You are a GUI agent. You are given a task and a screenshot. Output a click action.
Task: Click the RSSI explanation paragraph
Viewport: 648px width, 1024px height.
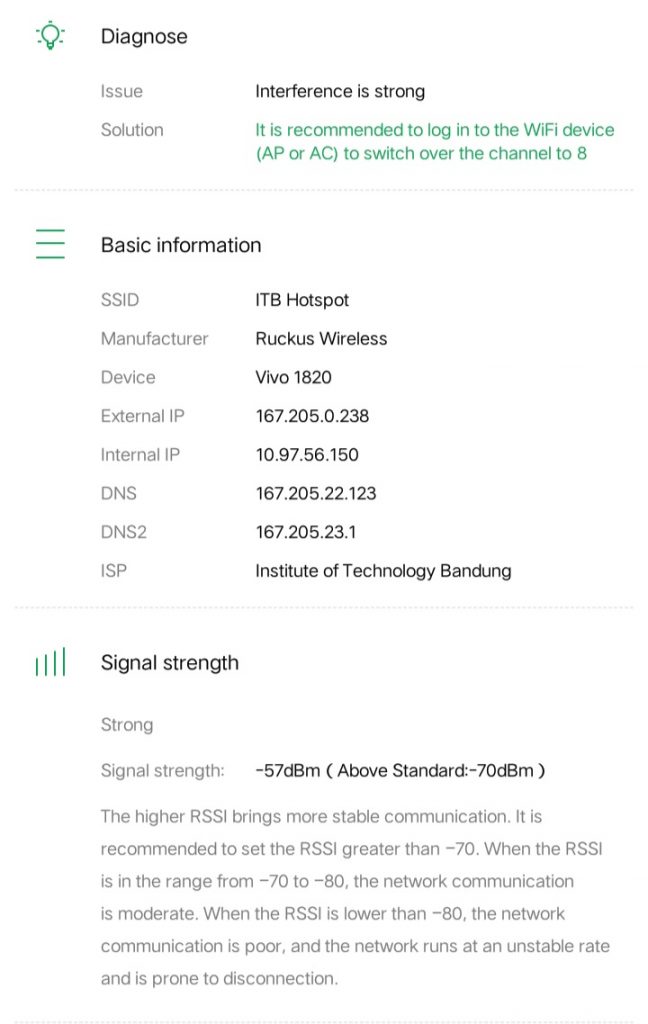[x=355, y=897]
